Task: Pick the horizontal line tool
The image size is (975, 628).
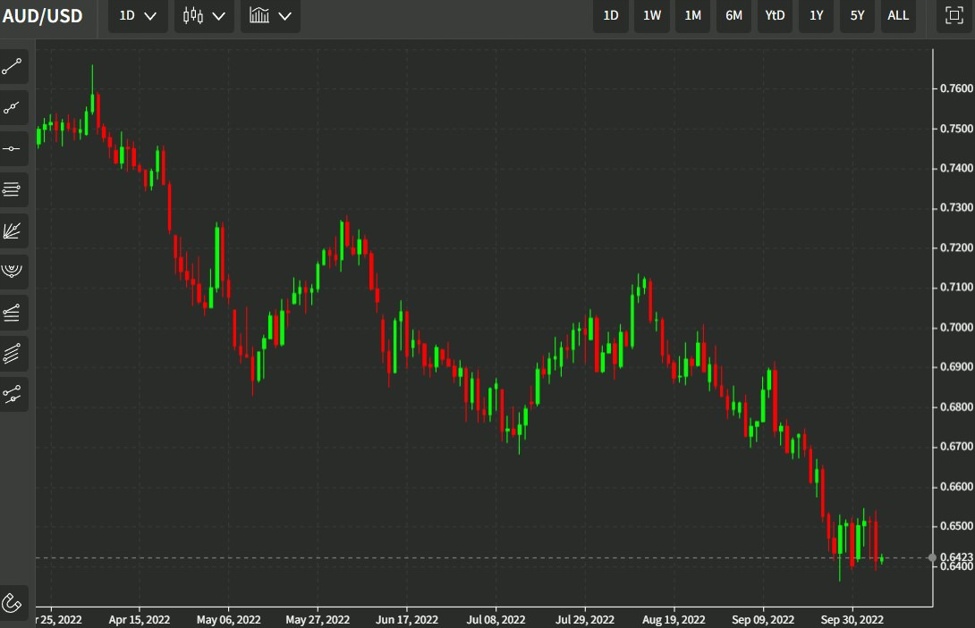Action: click(x=14, y=148)
